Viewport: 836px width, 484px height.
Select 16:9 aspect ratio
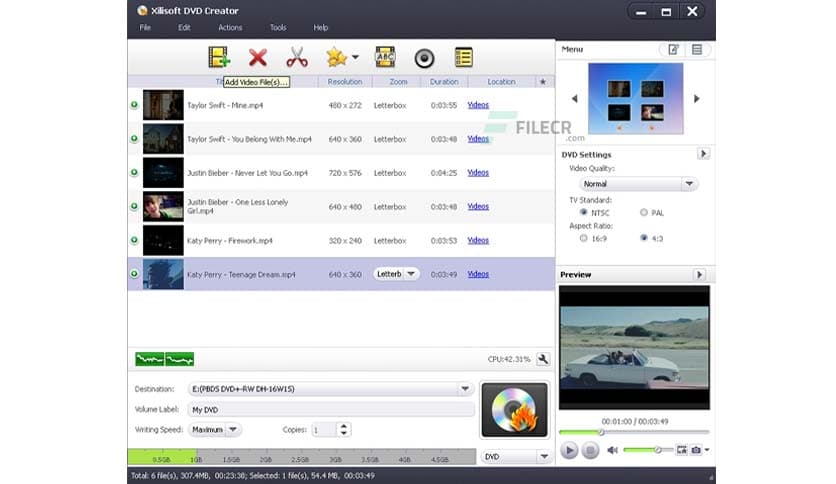click(x=584, y=238)
